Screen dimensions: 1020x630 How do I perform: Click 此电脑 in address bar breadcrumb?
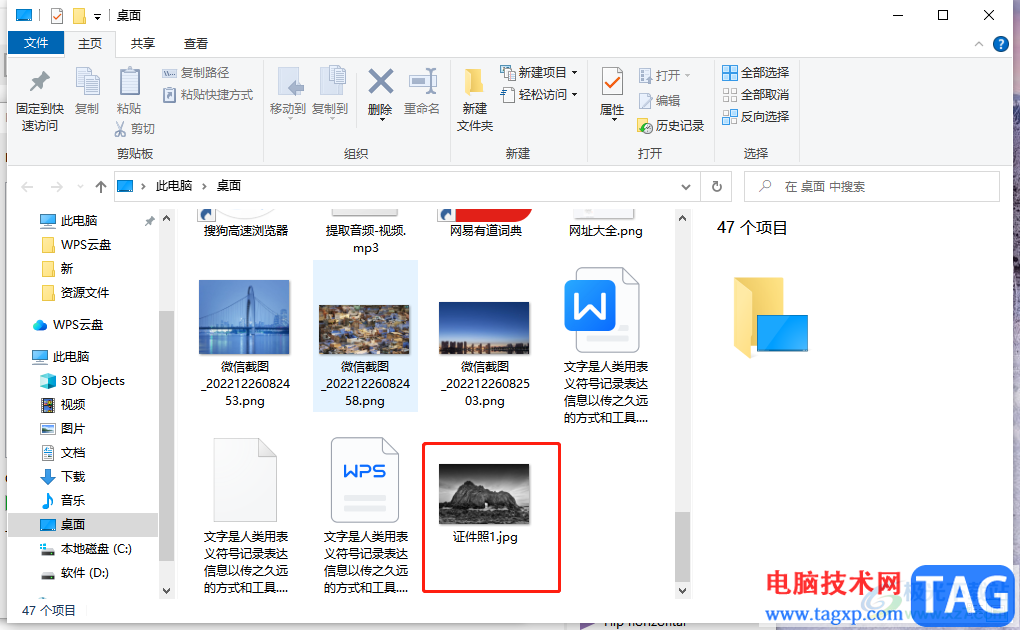pyautogui.click(x=174, y=186)
